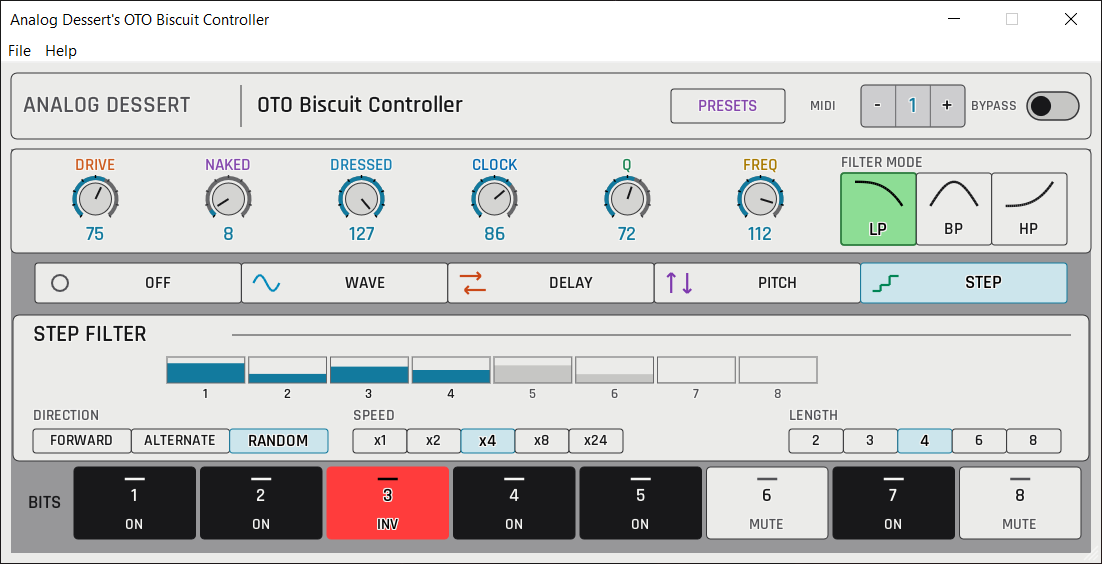Click the DRESSED value 127
The image size is (1102, 564).
pyautogui.click(x=361, y=234)
